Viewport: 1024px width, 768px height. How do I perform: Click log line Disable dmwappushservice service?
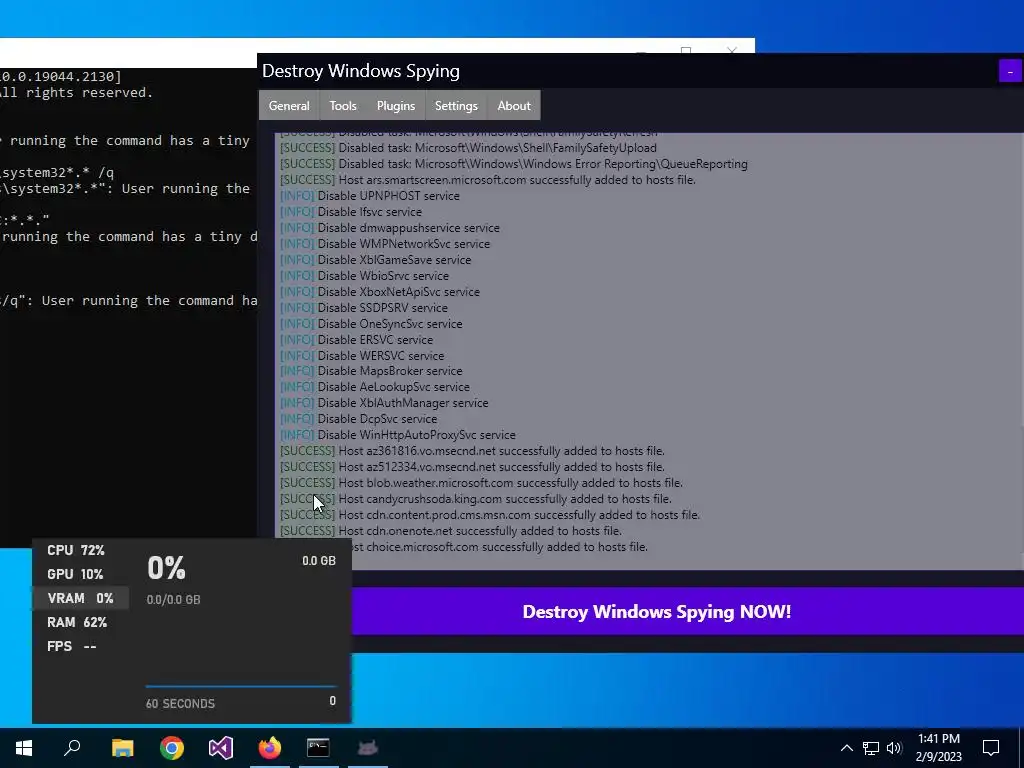pos(390,228)
